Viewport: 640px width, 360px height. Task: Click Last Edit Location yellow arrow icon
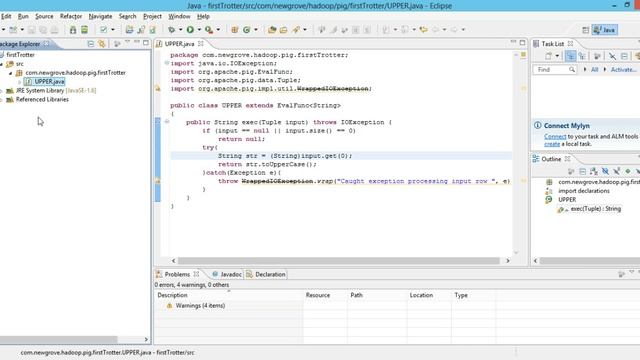[424, 29]
